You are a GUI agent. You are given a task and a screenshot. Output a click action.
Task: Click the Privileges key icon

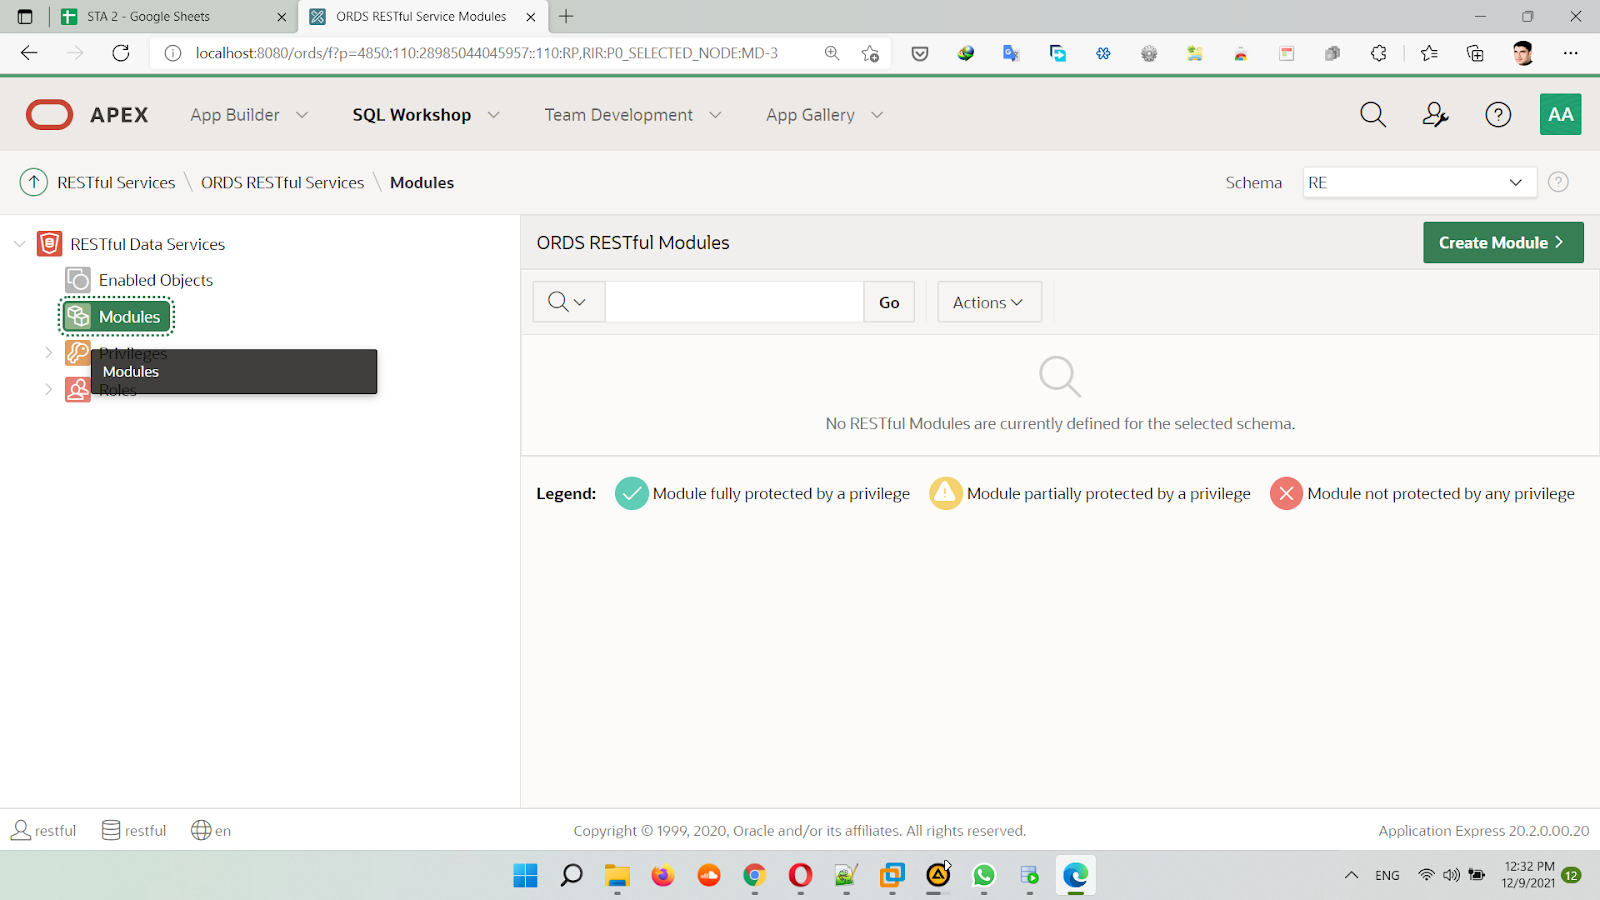click(77, 352)
